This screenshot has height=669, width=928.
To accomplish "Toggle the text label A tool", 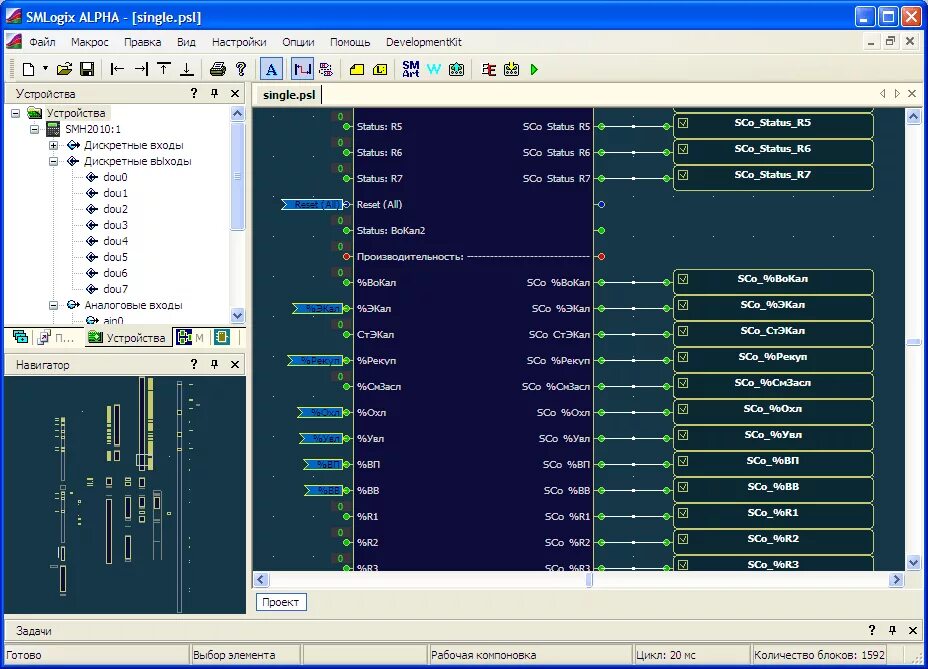I will click(272, 69).
